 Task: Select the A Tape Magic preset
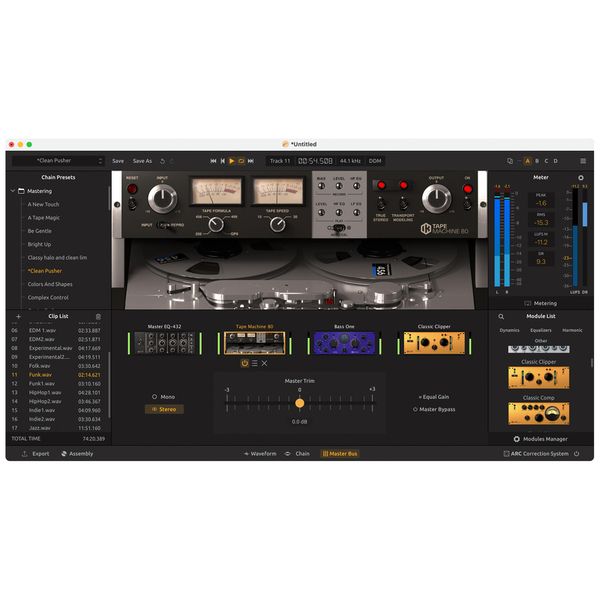coord(44,218)
